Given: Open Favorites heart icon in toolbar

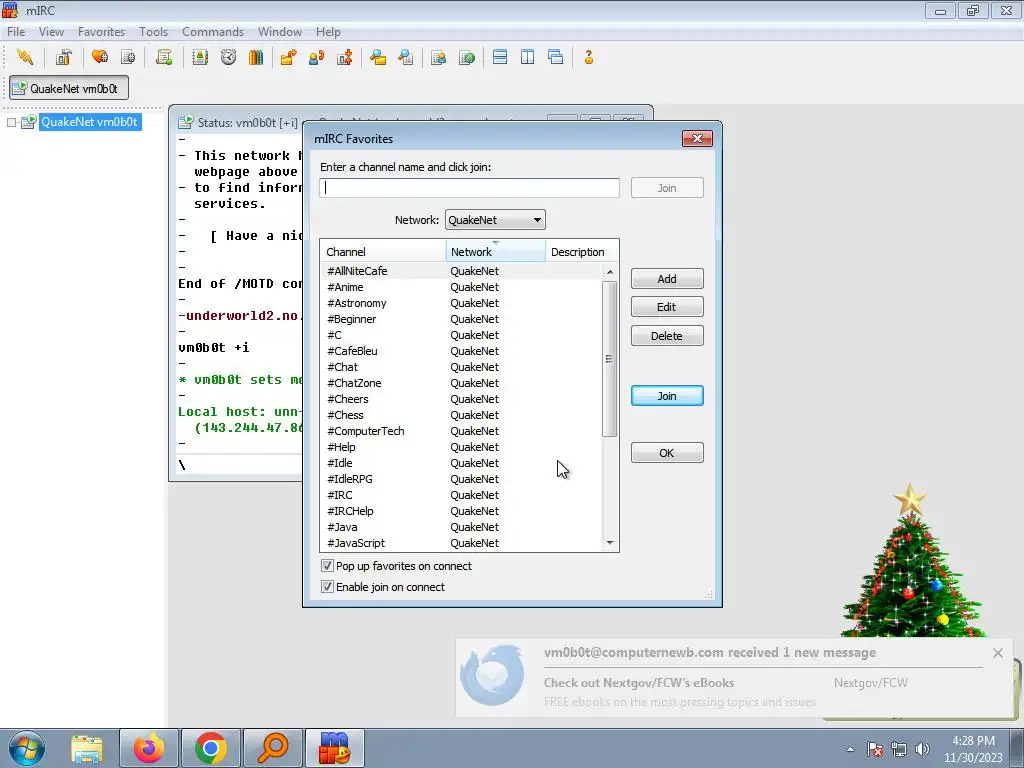Looking at the screenshot, I should (100, 57).
